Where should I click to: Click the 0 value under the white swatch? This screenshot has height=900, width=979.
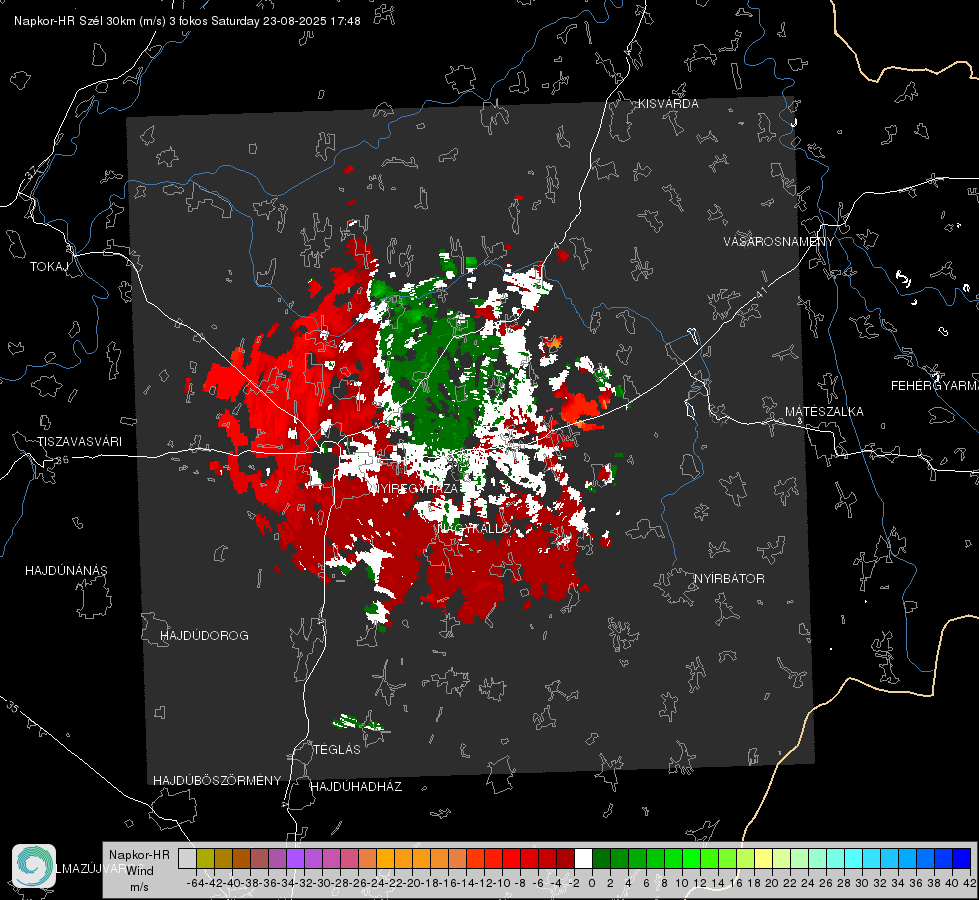pyautogui.click(x=591, y=883)
